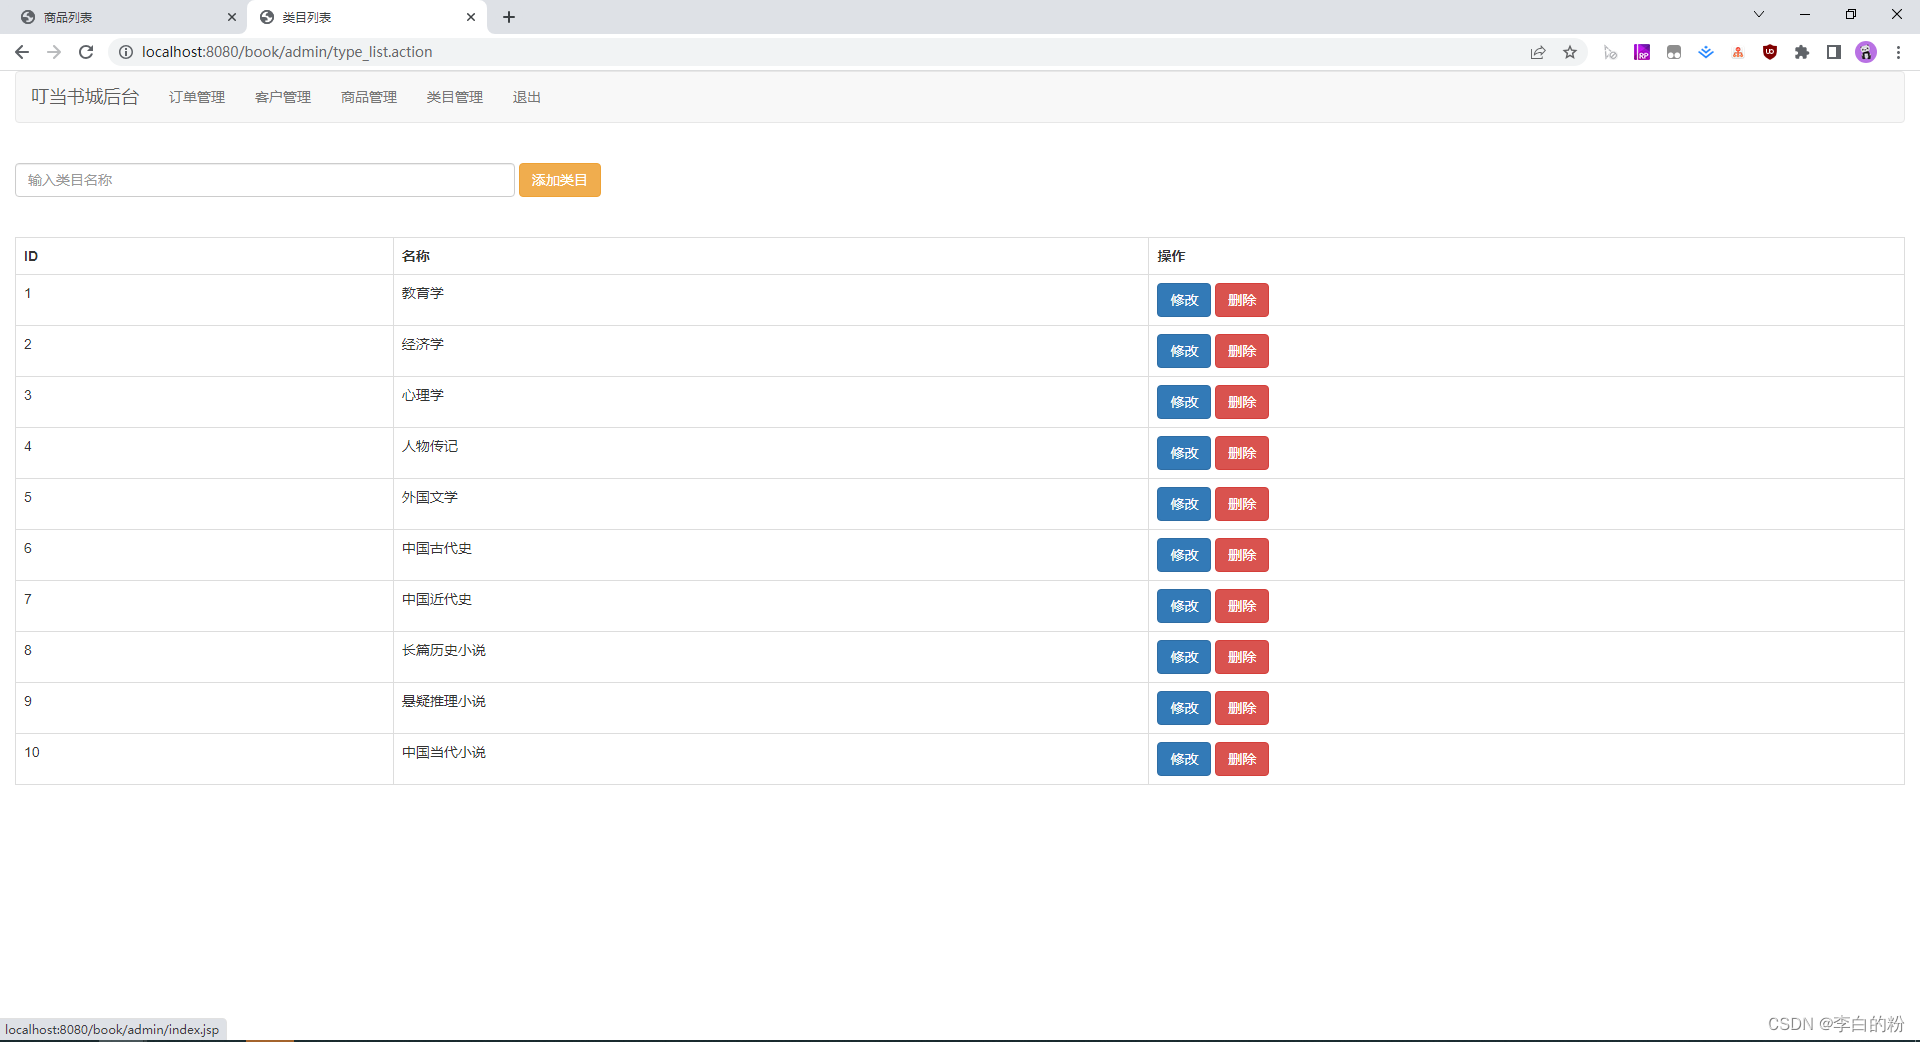1920x1042 pixels.
Task: Open 订单管理 in navigation bar
Action: click(x=197, y=97)
